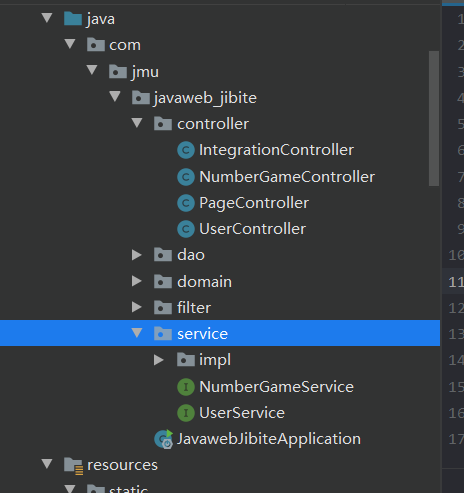
Task: Click the project tree vertical scrollbar
Action: click(434, 118)
